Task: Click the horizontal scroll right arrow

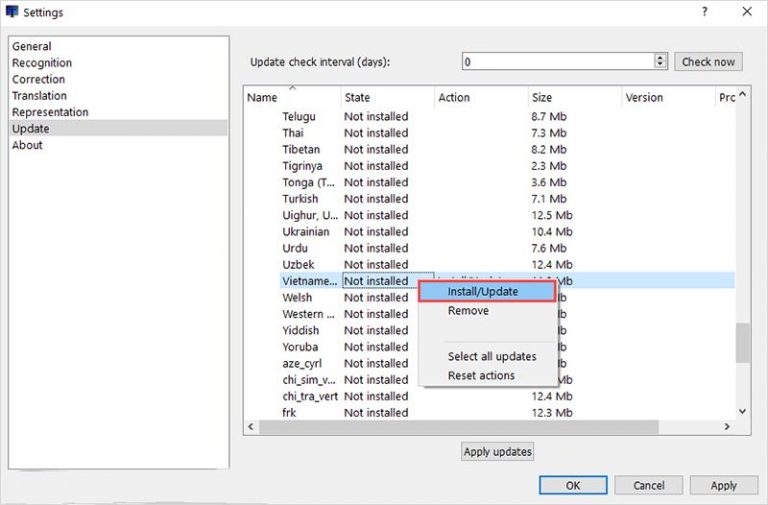Action: pos(727,427)
